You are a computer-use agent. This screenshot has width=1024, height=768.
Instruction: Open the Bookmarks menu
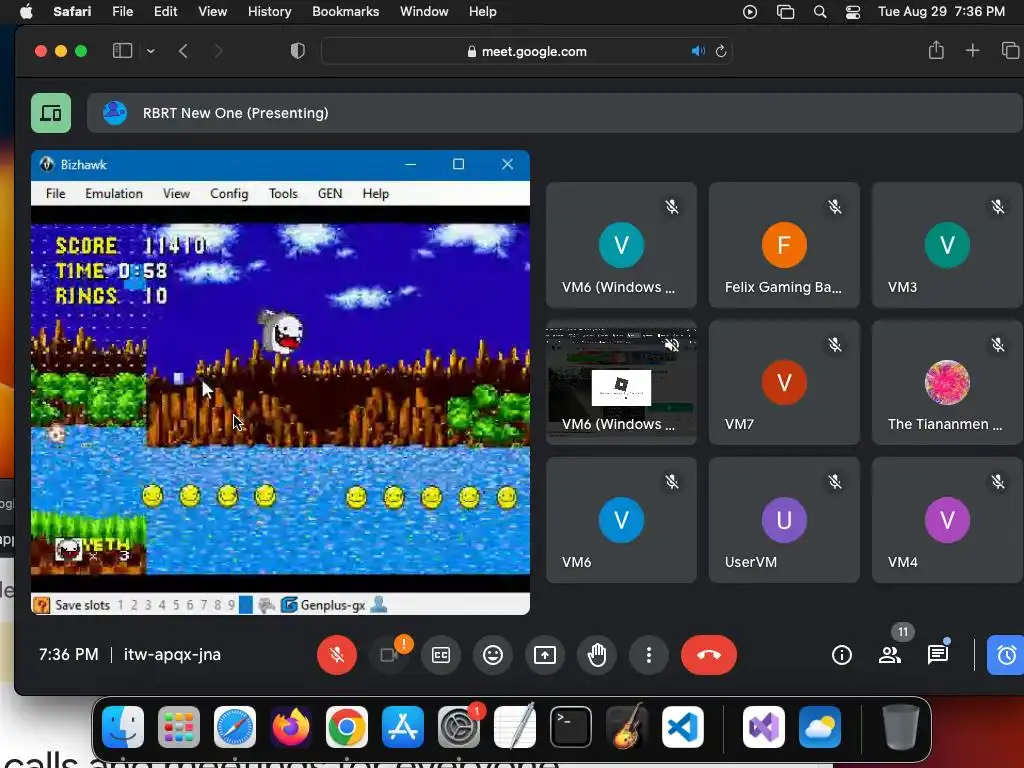click(x=345, y=11)
